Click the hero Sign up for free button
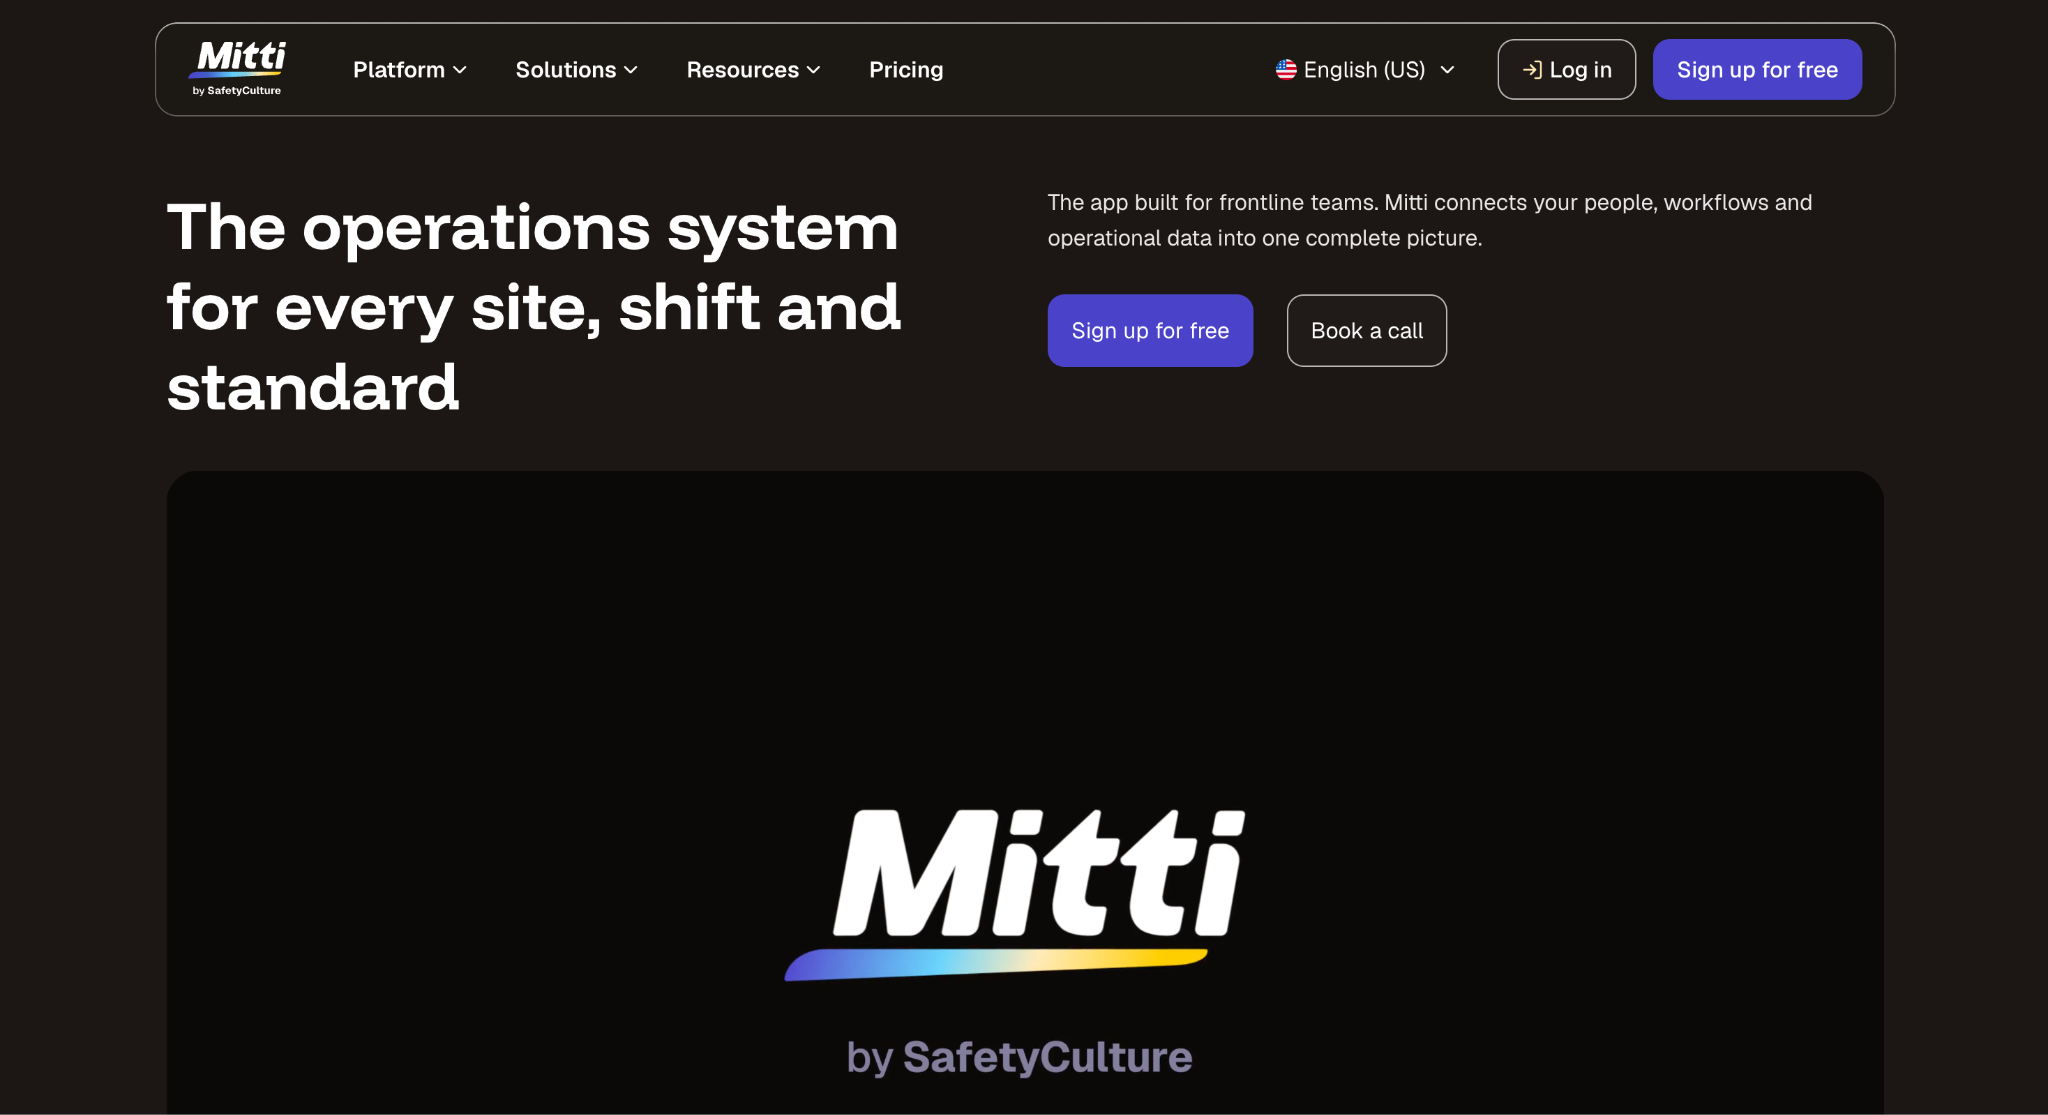2048x1115 pixels. [1150, 330]
